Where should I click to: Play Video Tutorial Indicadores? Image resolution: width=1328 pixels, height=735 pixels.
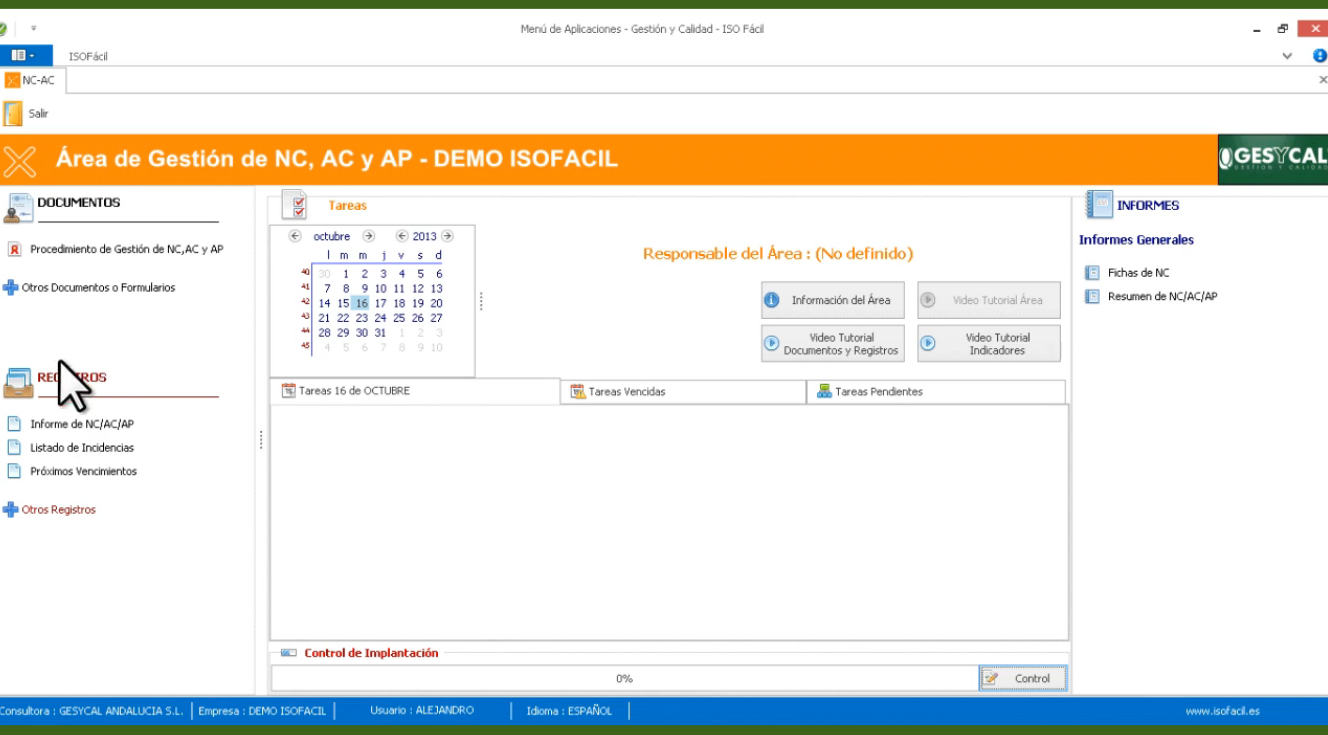(x=989, y=344)
